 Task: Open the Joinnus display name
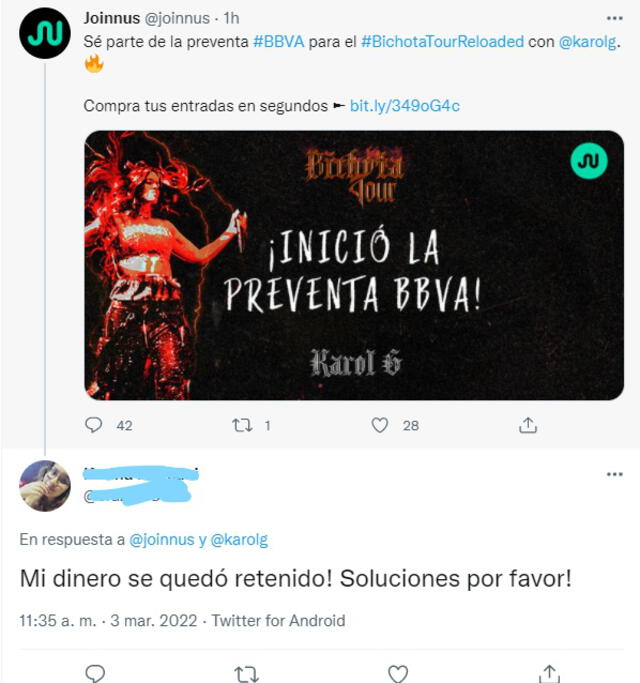tap(112, 18)
